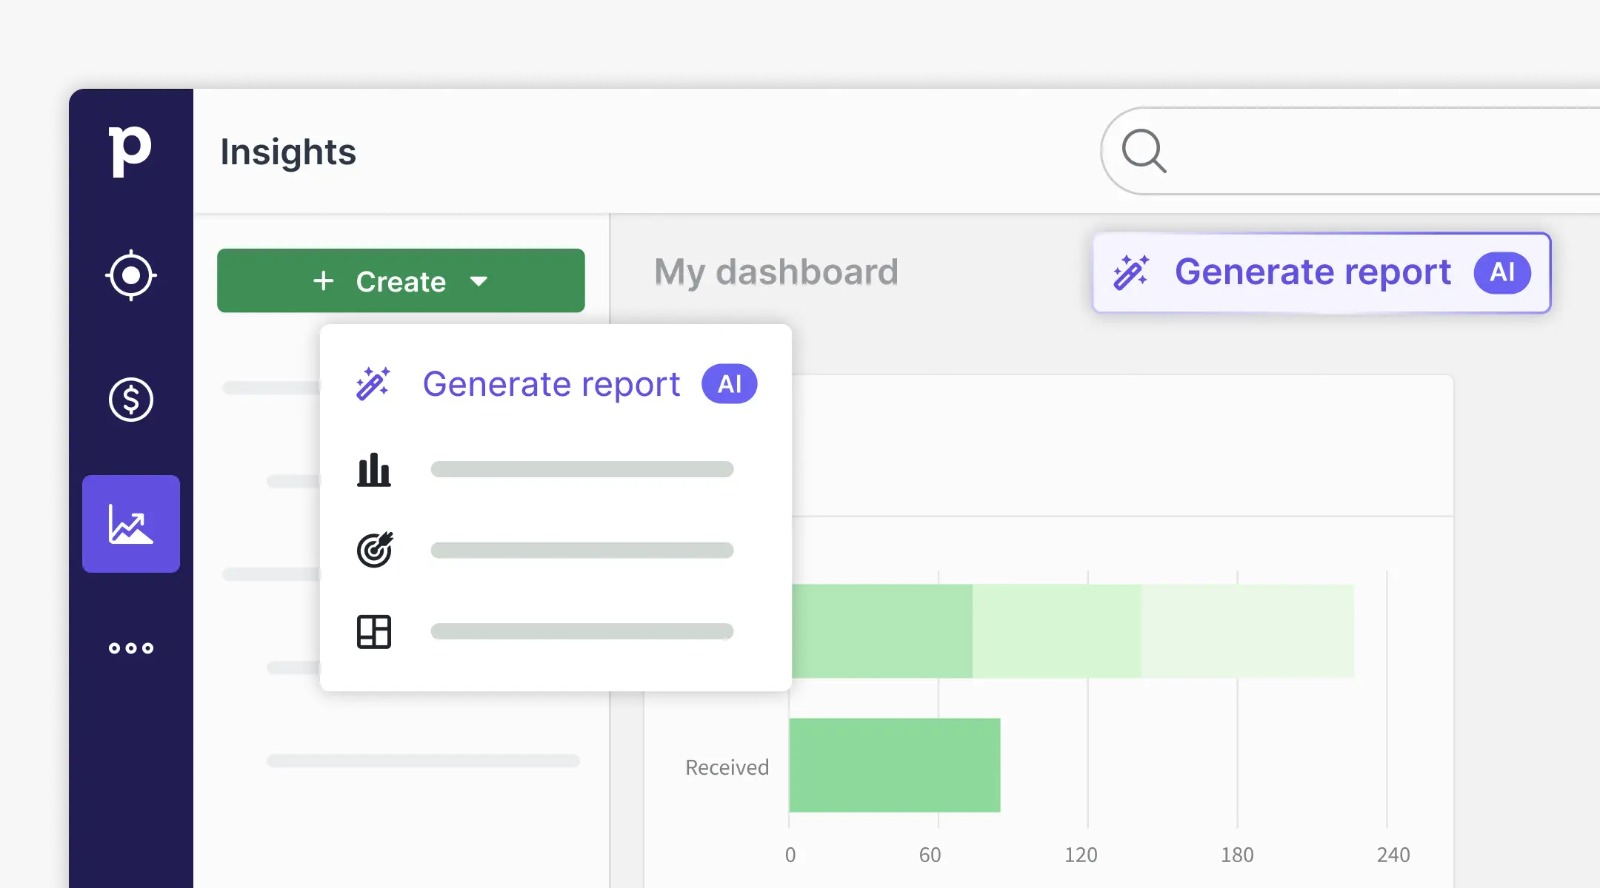
Task: Click the 180 axis value
Action: click(1237, 855)
